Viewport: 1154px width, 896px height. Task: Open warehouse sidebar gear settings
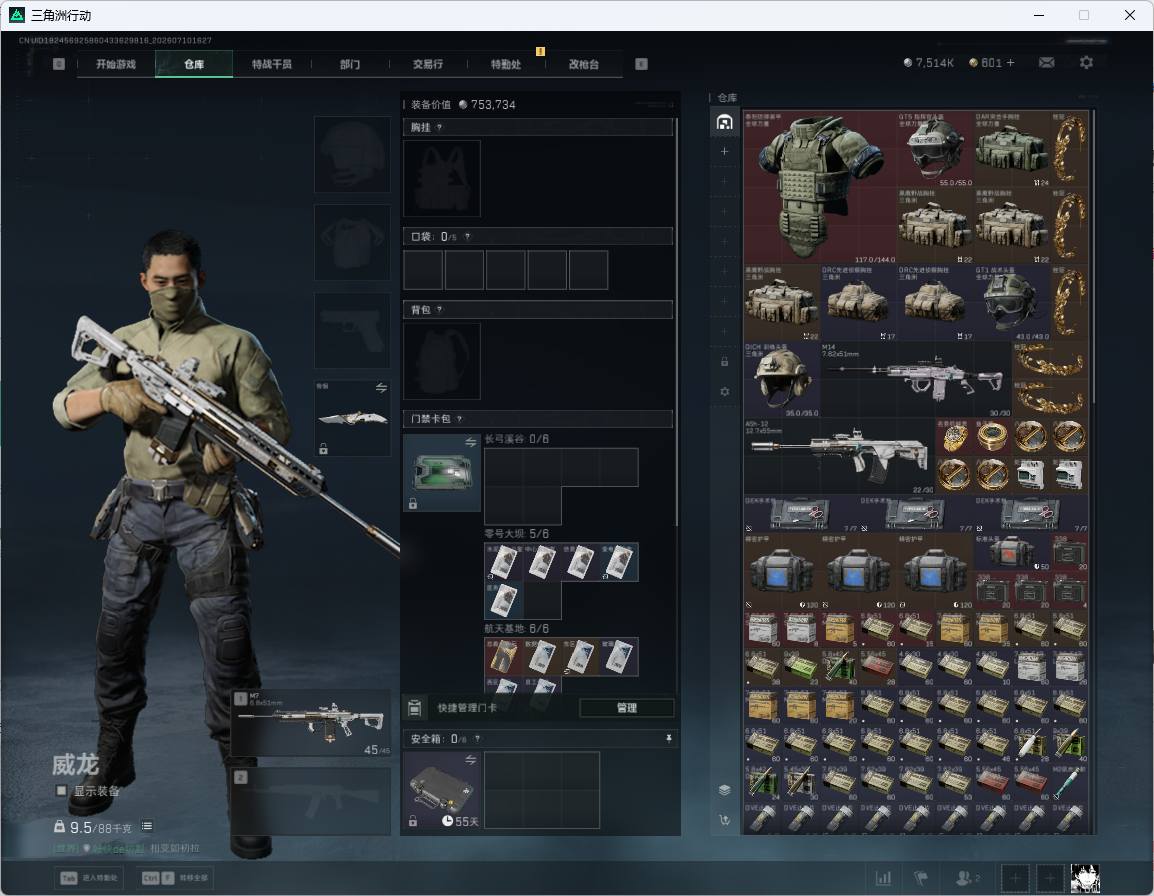pos(724,392)
